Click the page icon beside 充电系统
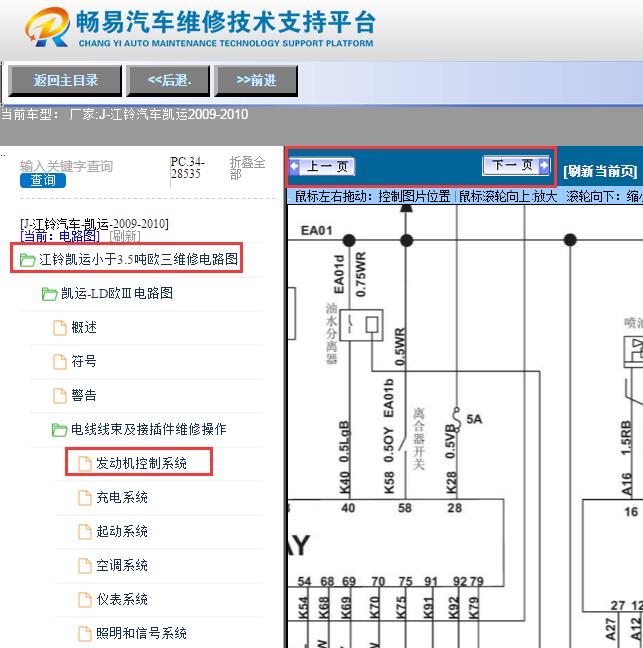This screenshot has height=648, width=643. pyautogui.click(x=85, y=498)
